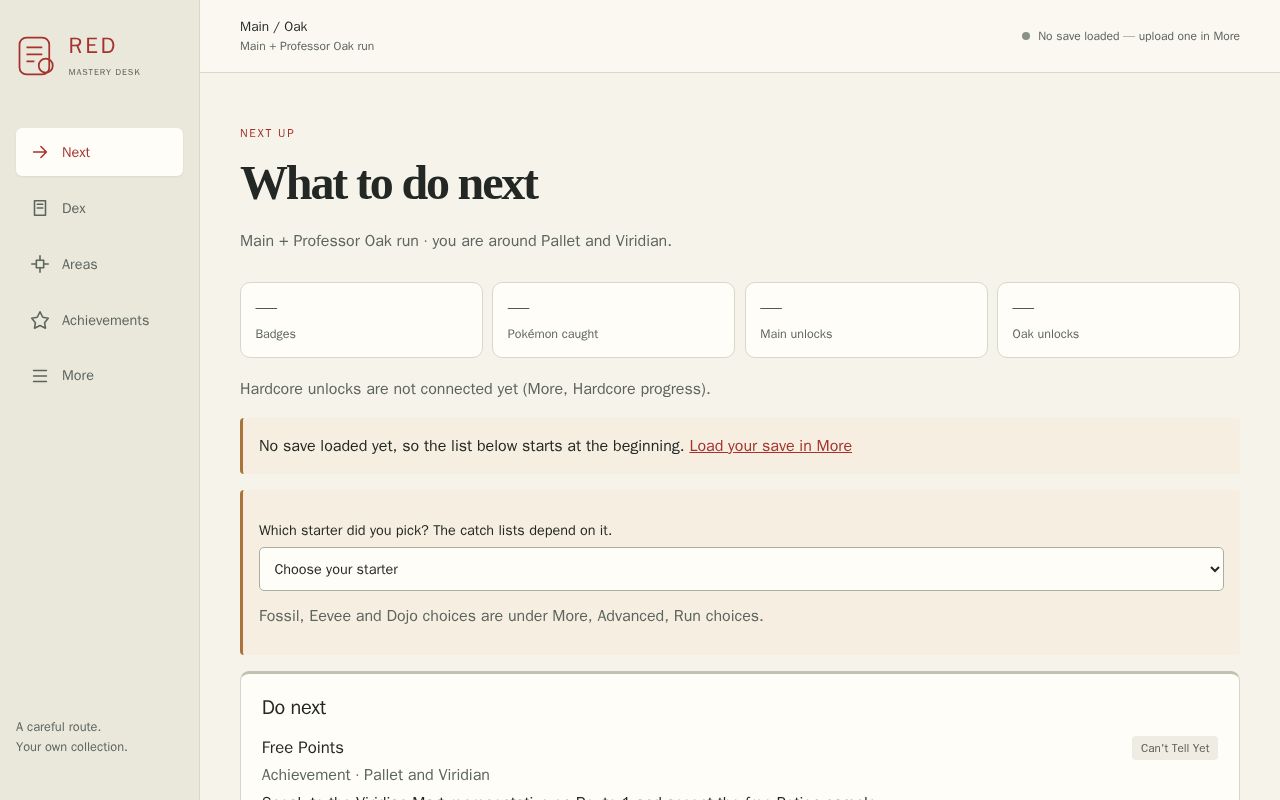Image resolution: width=1280 pixels, height=800 pixels.
Task: Click the Oak unlocks stat card
Action: pyautogui.click(x=1118, y=320)
